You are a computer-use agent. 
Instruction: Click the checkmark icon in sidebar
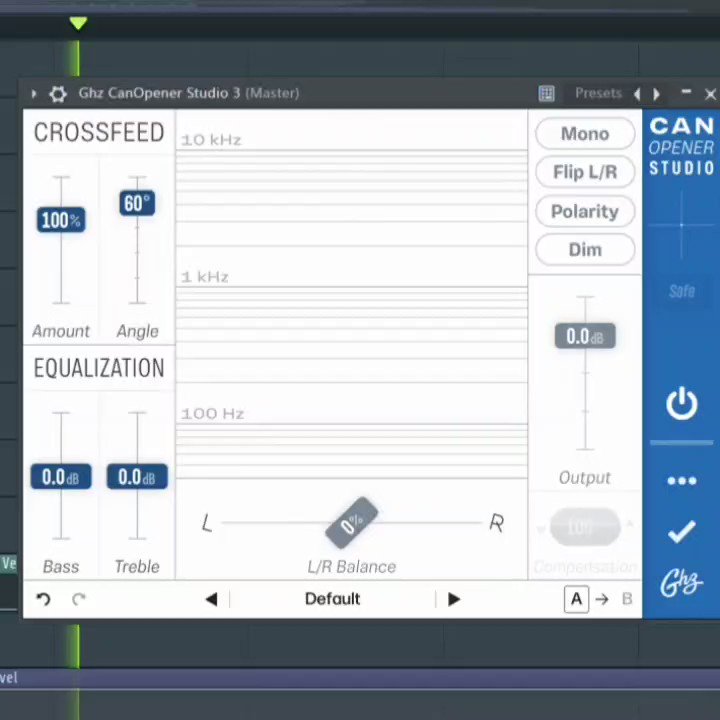(681, 532)
